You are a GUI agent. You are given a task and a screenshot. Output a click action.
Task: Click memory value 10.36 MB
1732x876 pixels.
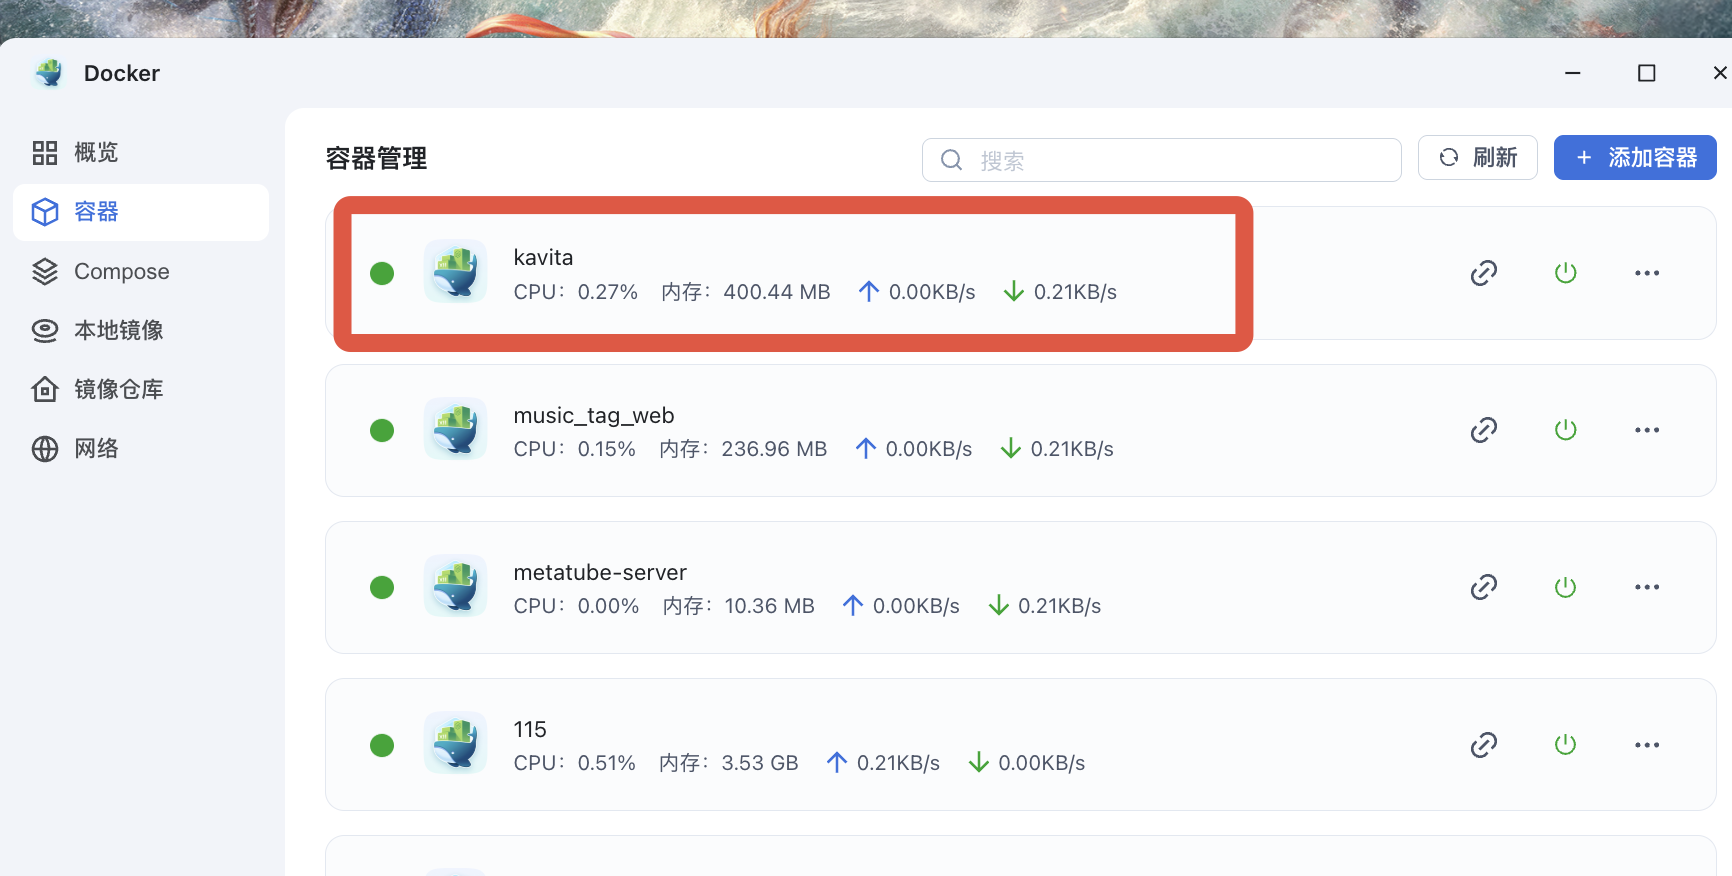click(770, 606)
